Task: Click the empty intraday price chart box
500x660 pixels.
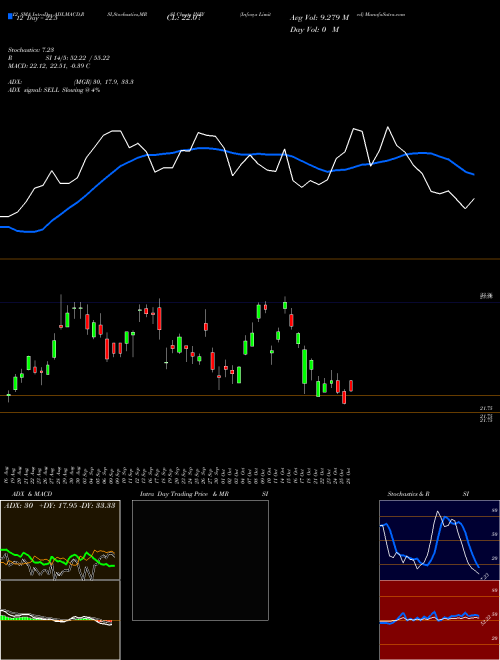Action: (200, 560)
